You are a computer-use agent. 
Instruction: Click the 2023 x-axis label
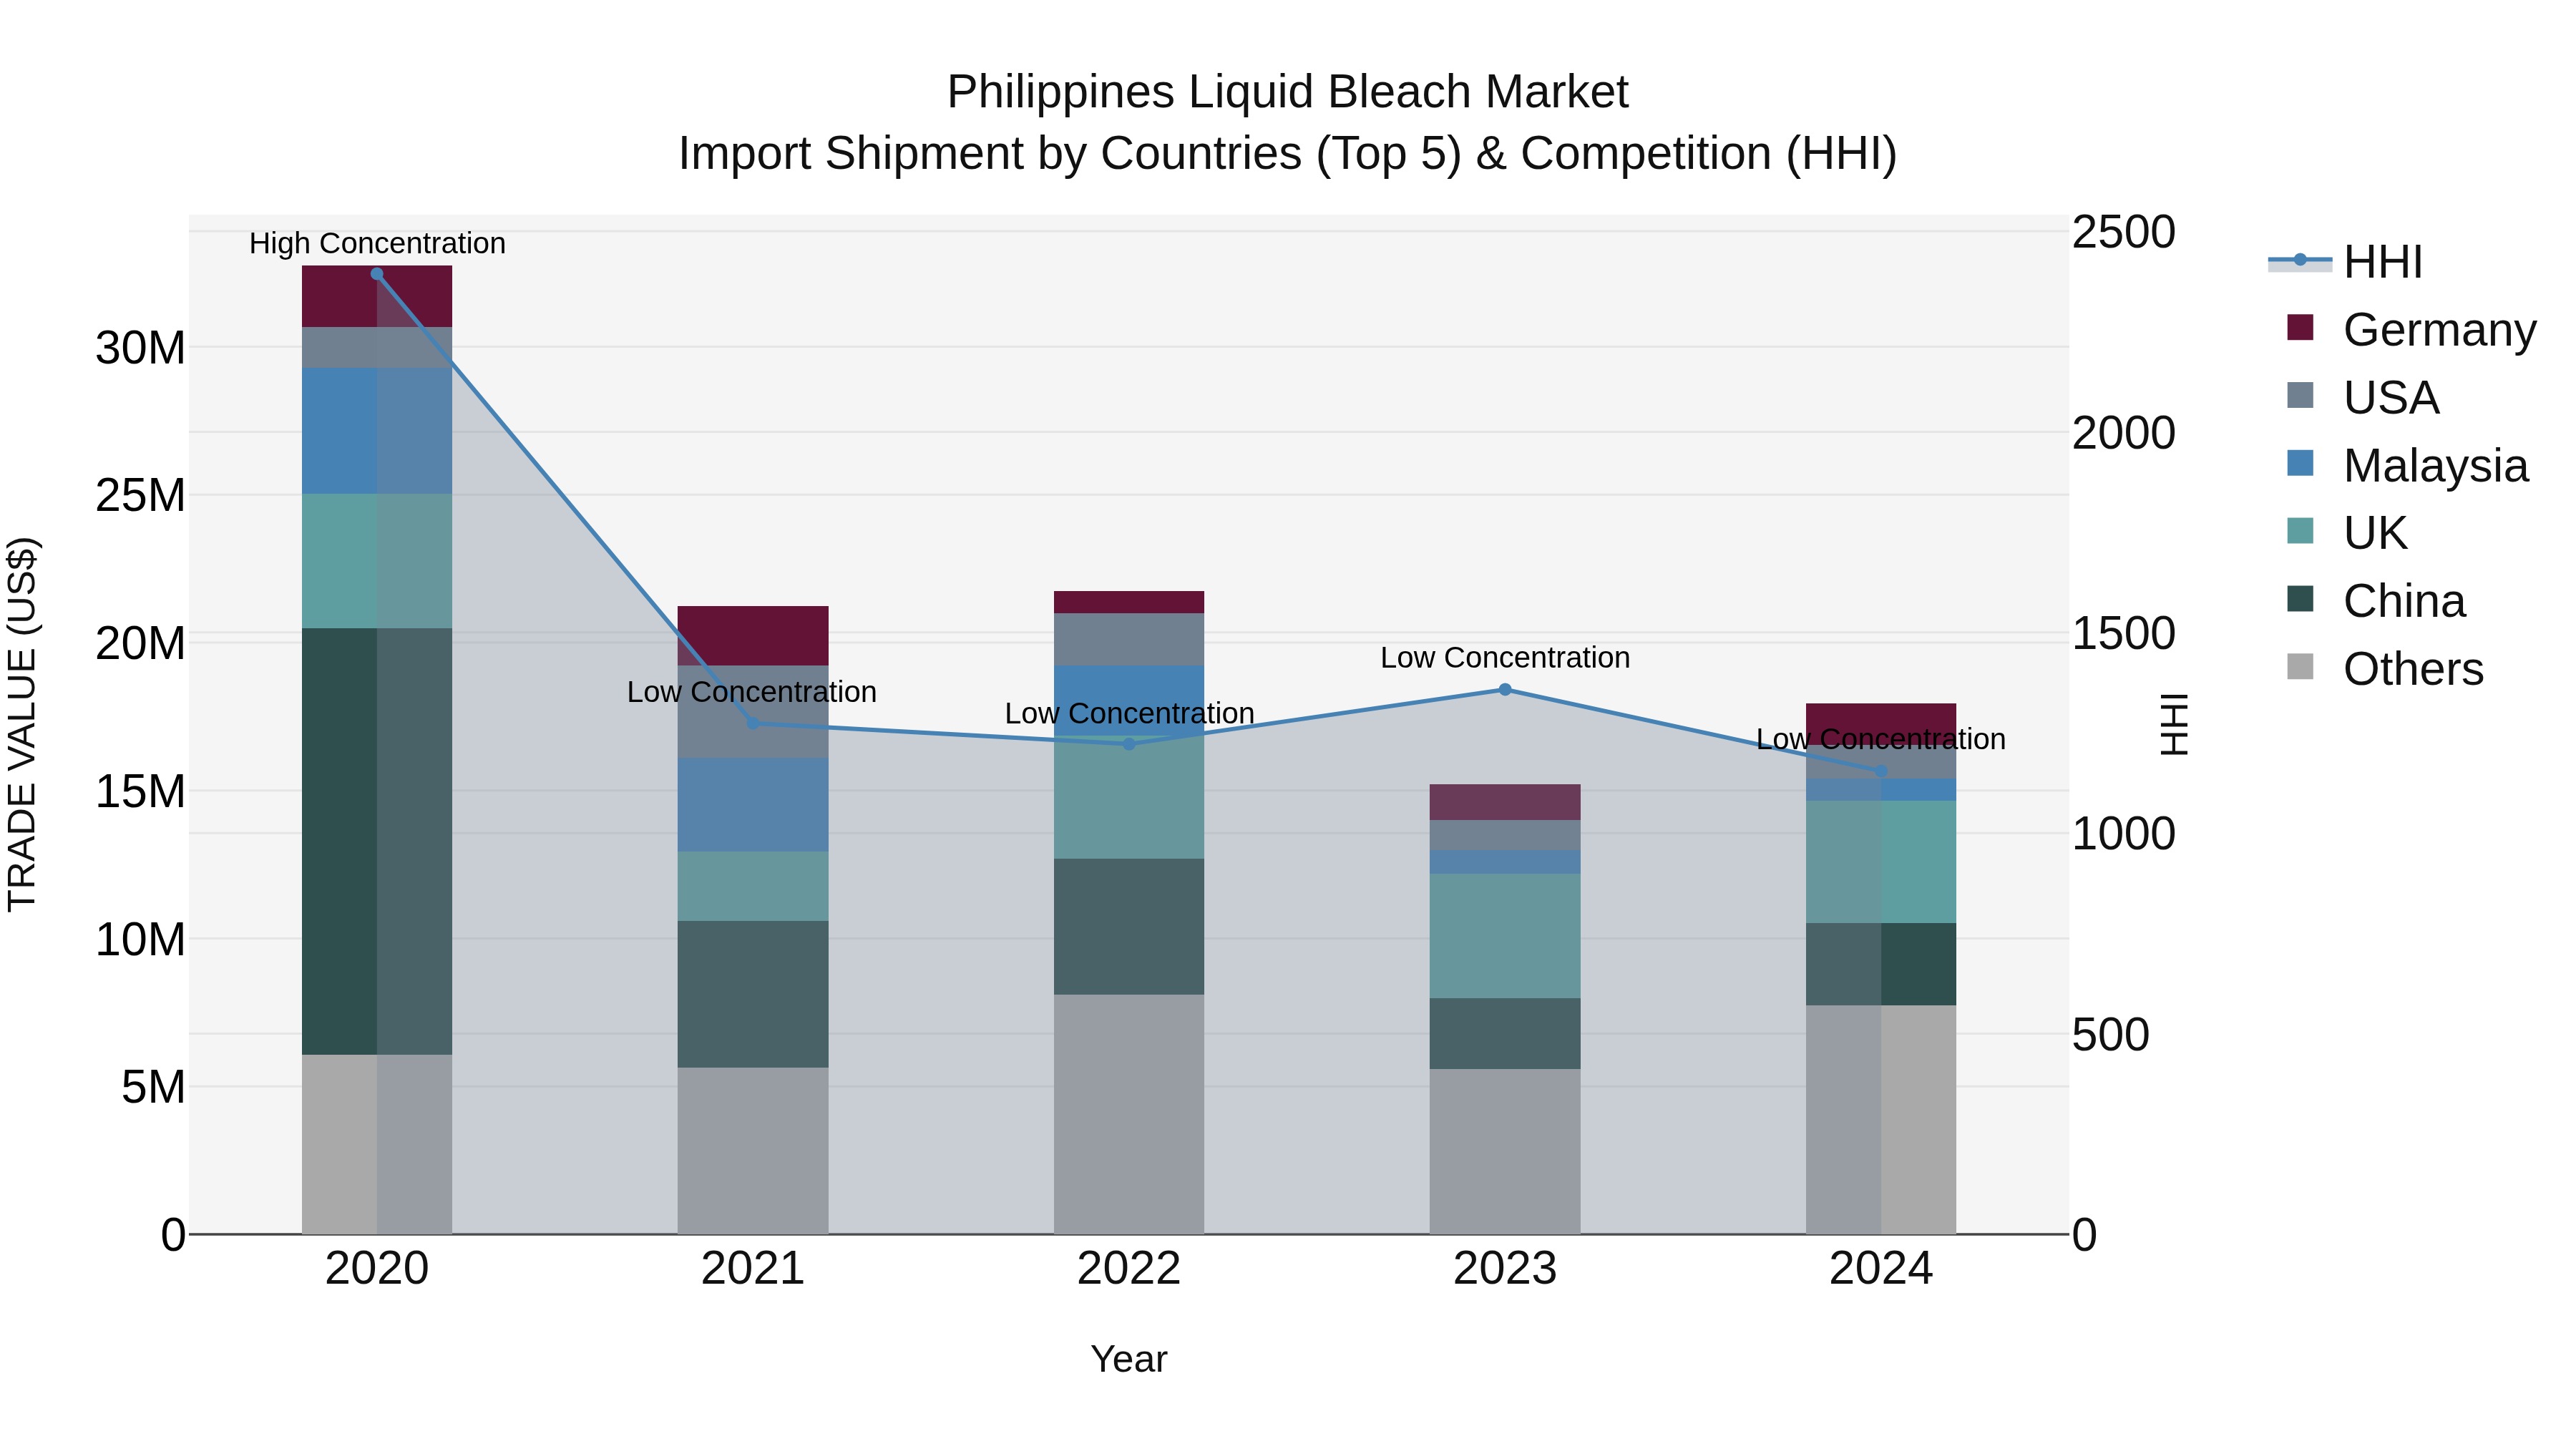click(x=1505, y=1269)
